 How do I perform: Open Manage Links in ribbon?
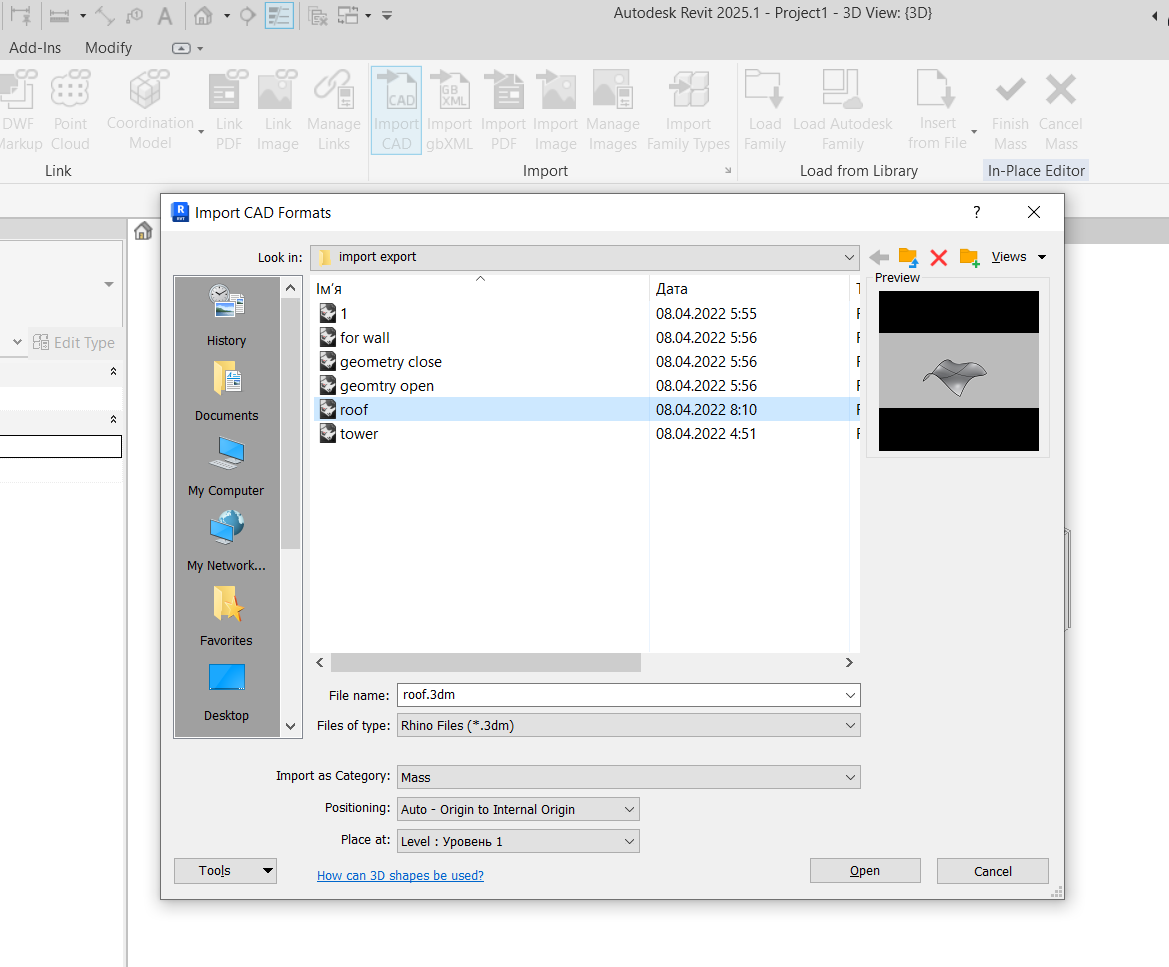pyautogui.click(x=333, y=110)
